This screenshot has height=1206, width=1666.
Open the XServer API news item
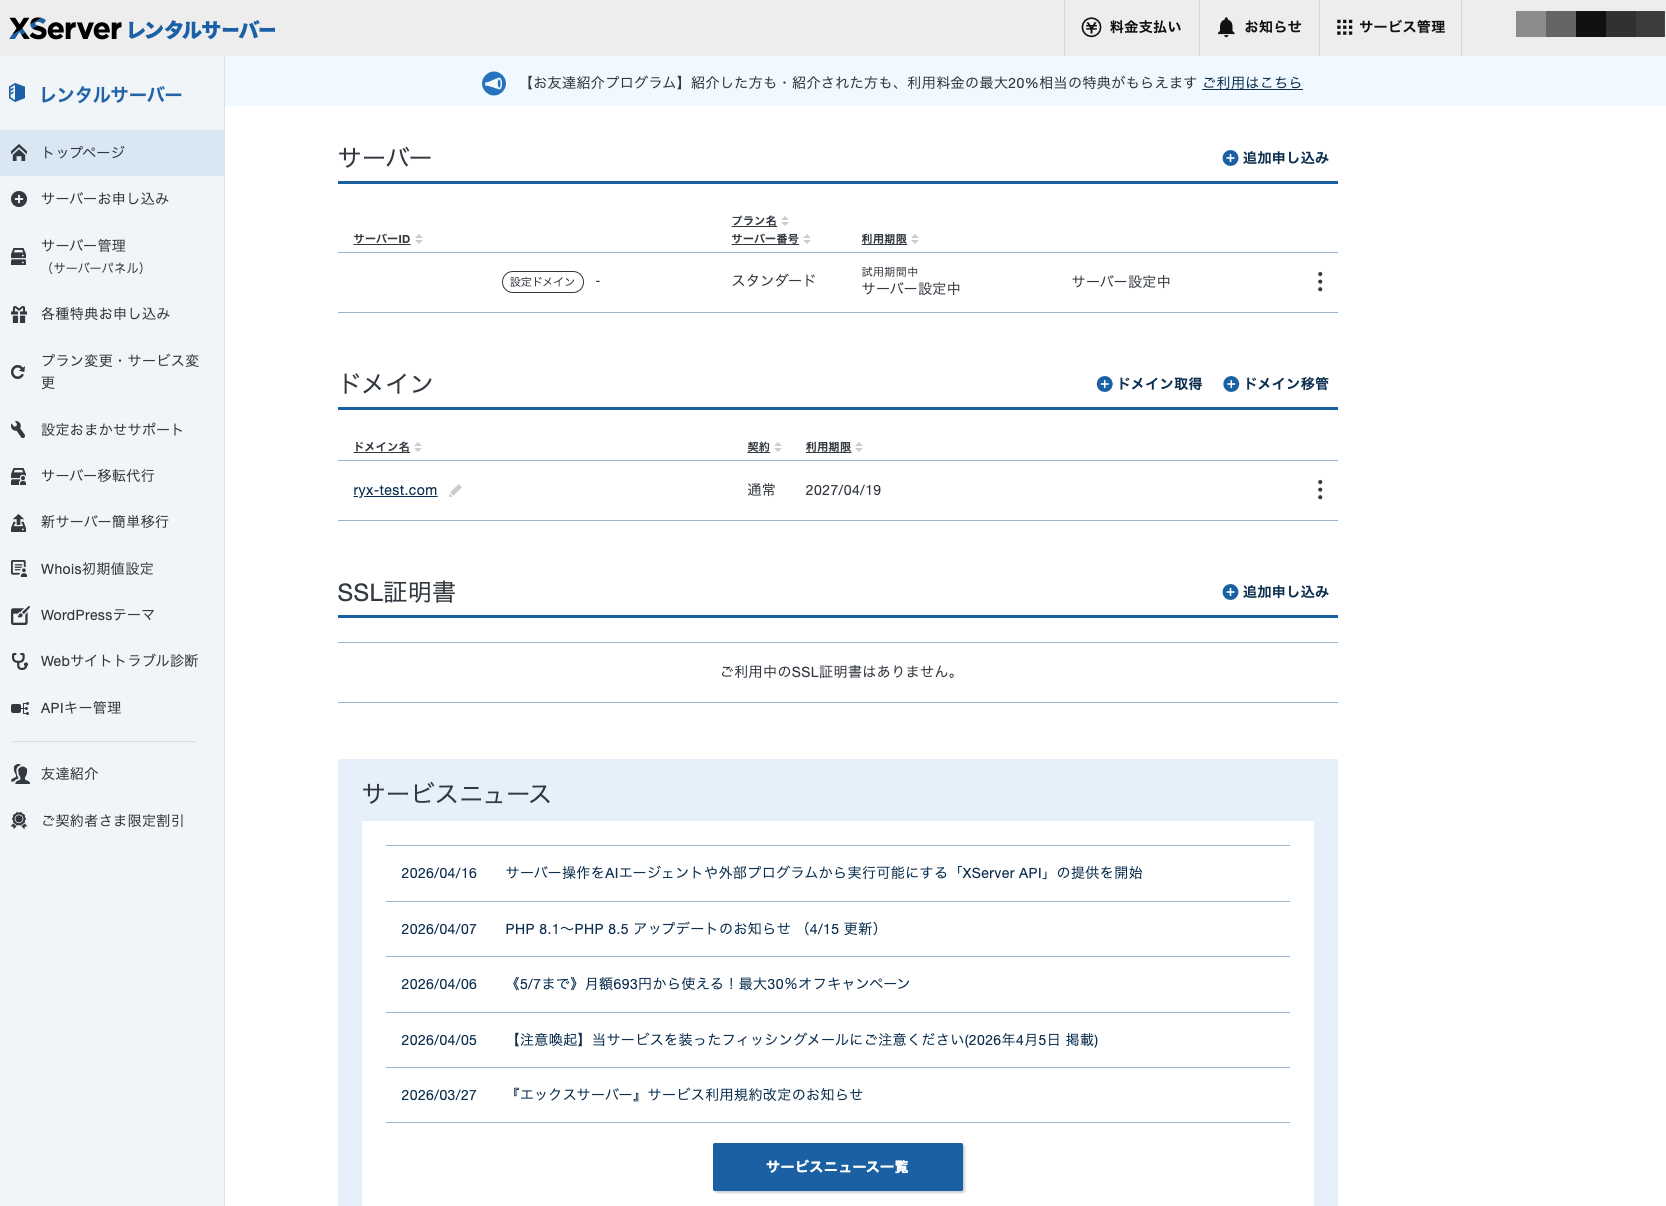click(x=824, y=873)
